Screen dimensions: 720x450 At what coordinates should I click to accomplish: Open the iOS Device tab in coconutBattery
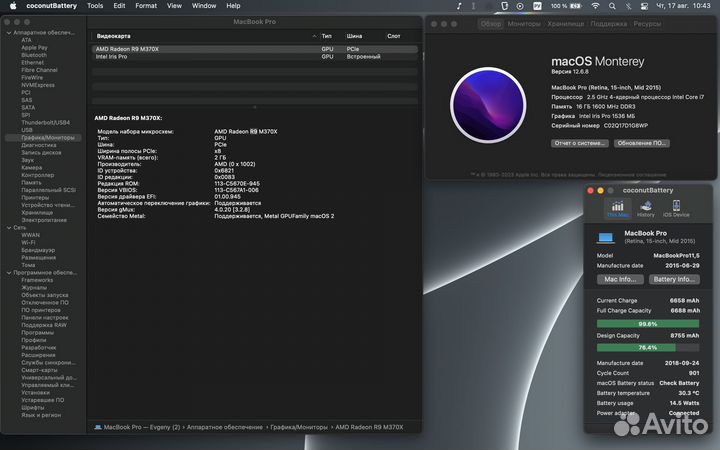(676, 209)
